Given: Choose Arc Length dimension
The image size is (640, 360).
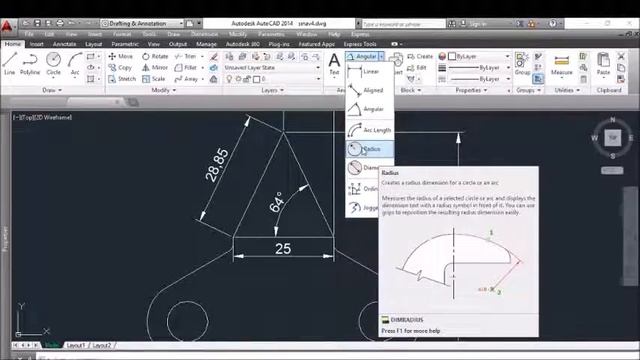Looking at the screenshot, I should 370,130.
